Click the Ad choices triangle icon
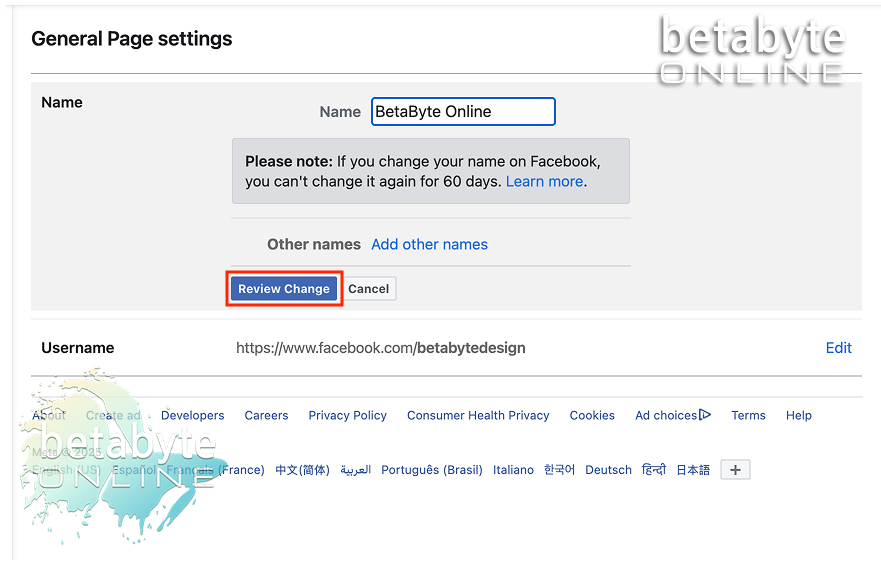The width and height of the screenshot is (881, 563). point(705,415)
